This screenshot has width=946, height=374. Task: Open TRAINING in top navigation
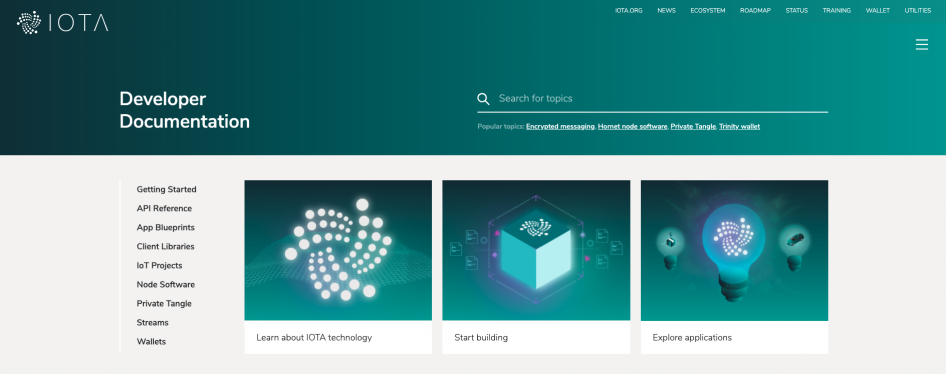[x=837, y=11]
